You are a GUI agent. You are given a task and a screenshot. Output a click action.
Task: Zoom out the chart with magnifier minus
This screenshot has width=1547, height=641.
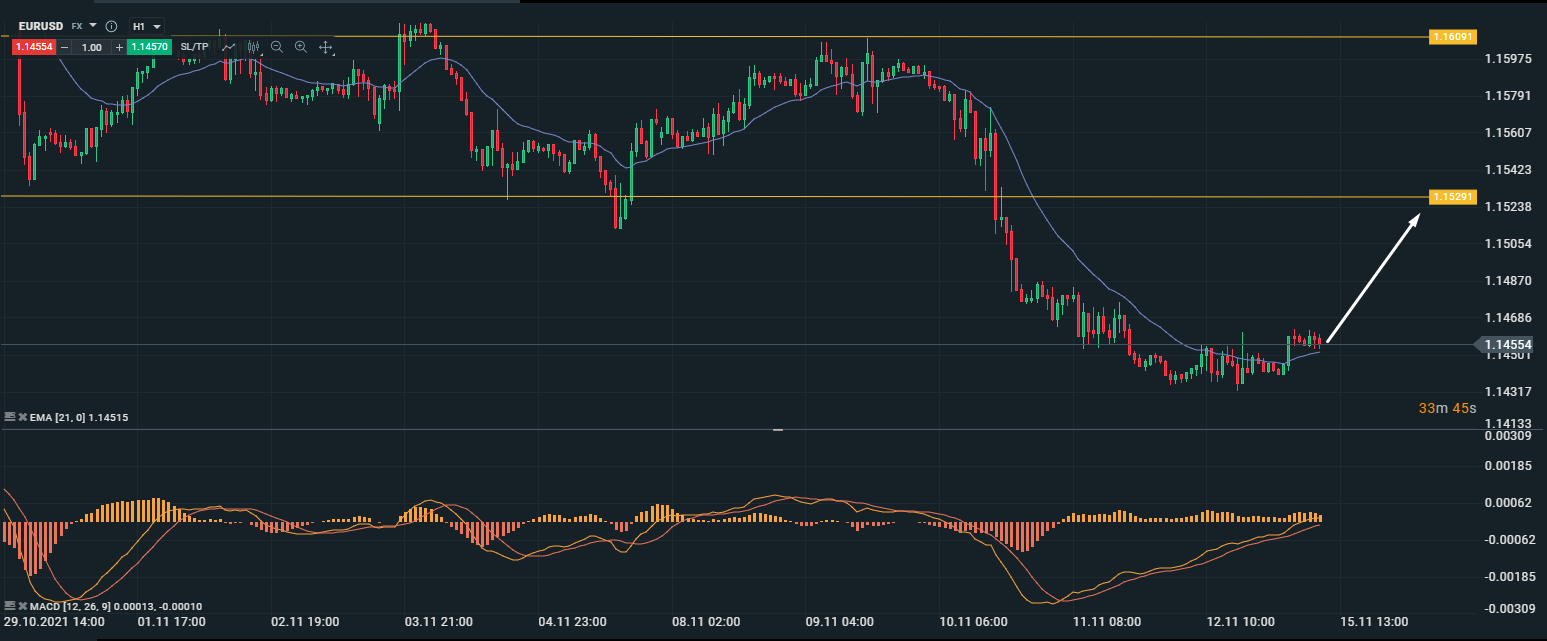click(277, 47)
